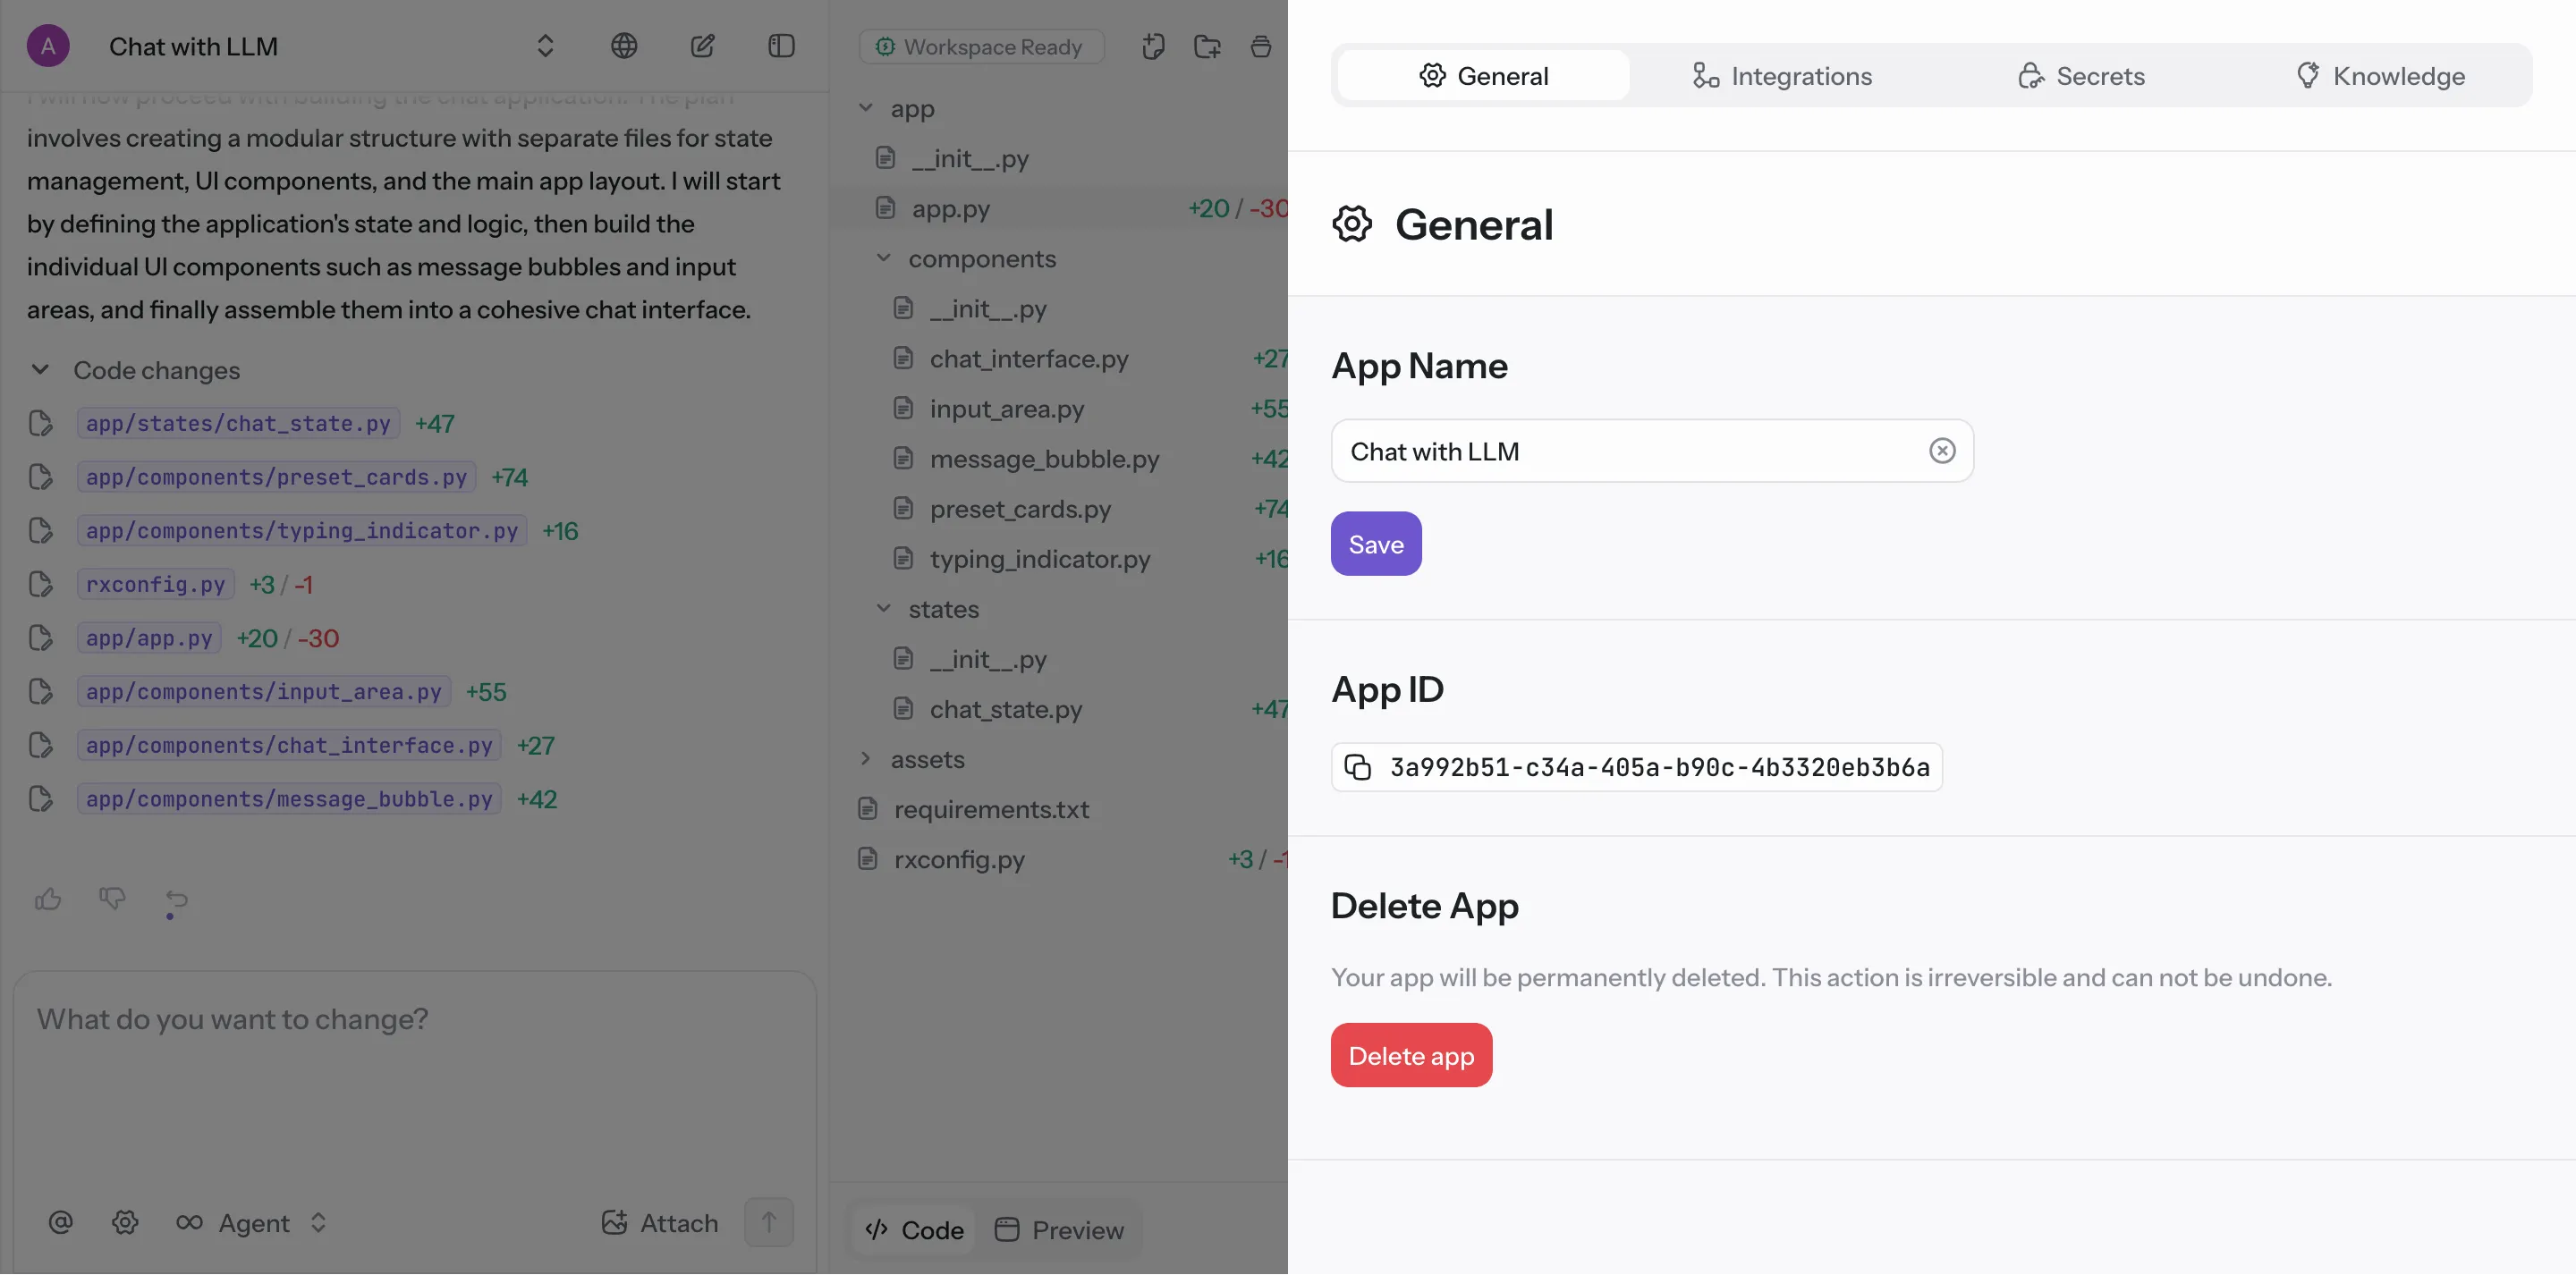Switch to Code view toggle
The height and width of the screenshot is (1275, 2576).
(x=914, y=1230)
